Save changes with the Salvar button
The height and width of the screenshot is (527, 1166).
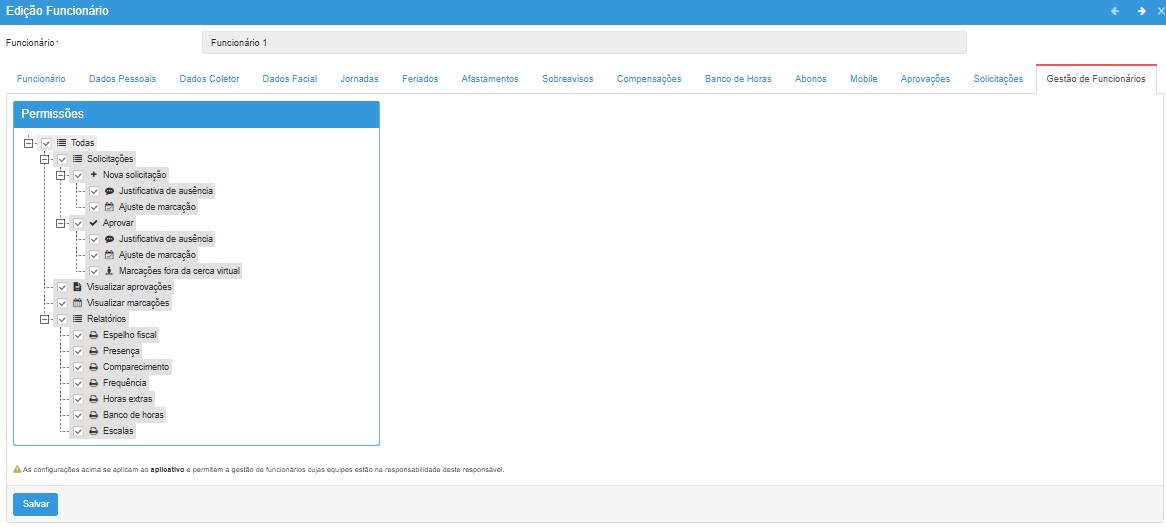pos(36,503)
